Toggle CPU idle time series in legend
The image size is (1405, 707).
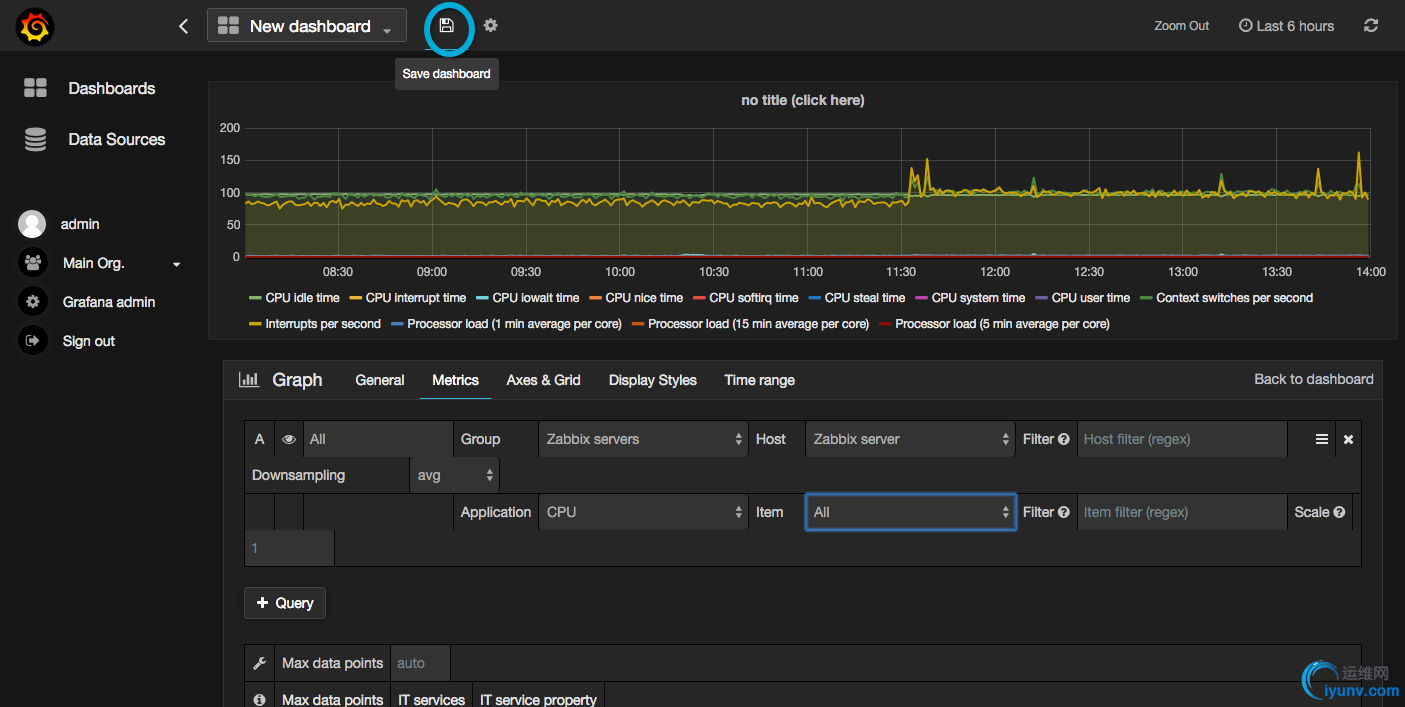pyautogui.click(x=301, y=298)
